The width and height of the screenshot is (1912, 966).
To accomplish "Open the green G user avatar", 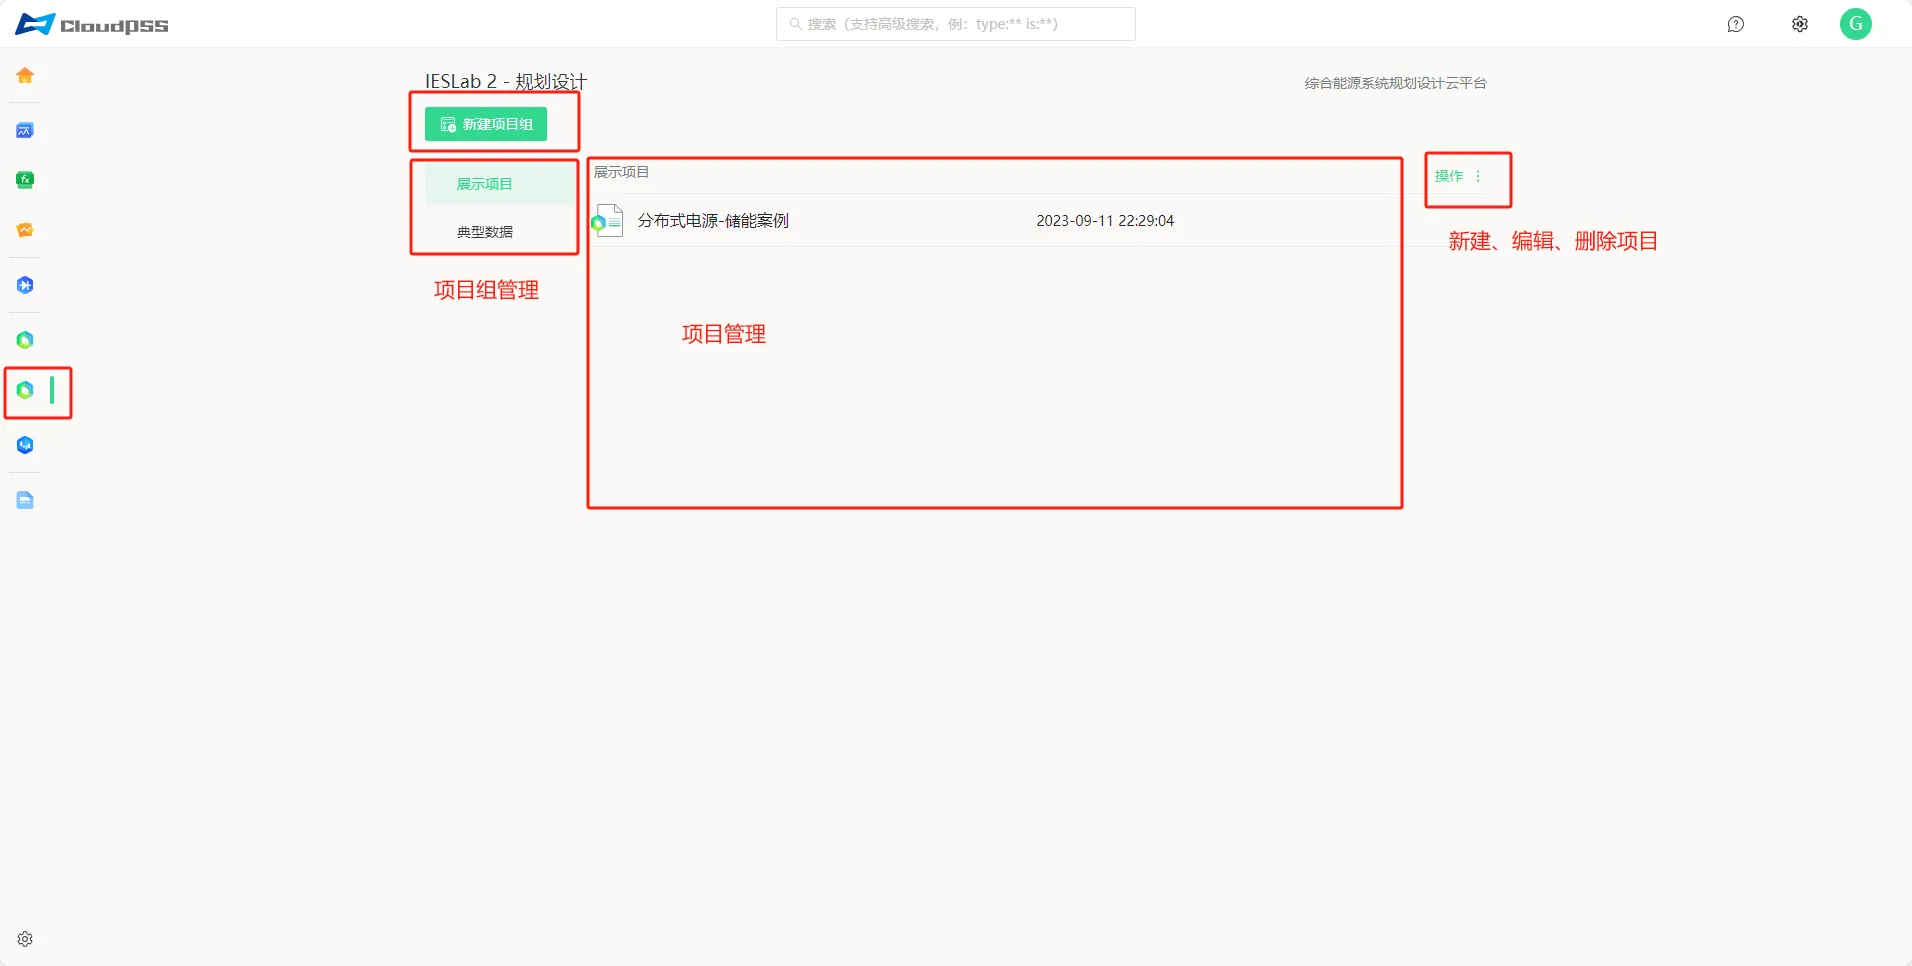I will [x=1856, y=24].
